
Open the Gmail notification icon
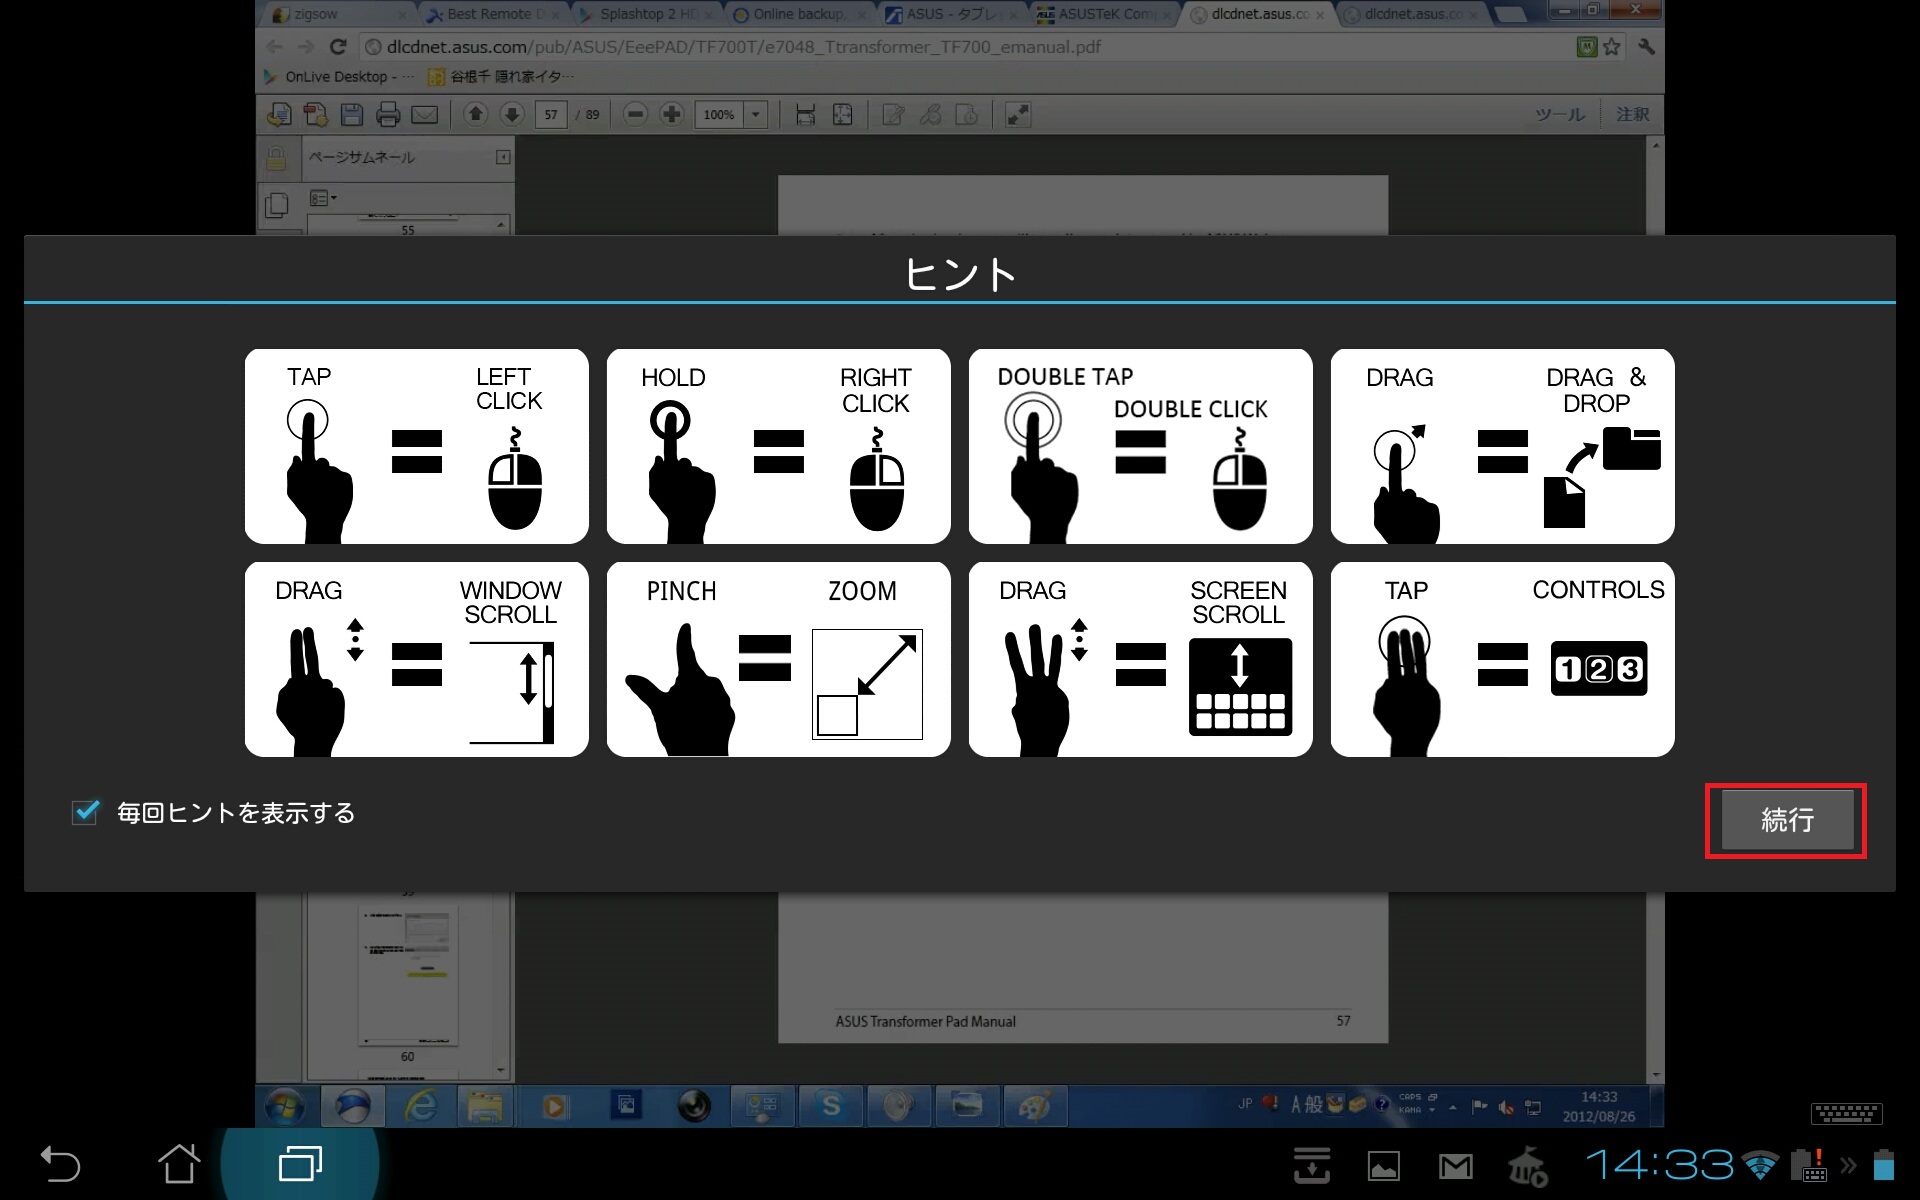pyautogui.click(x=1455, y=1165)
